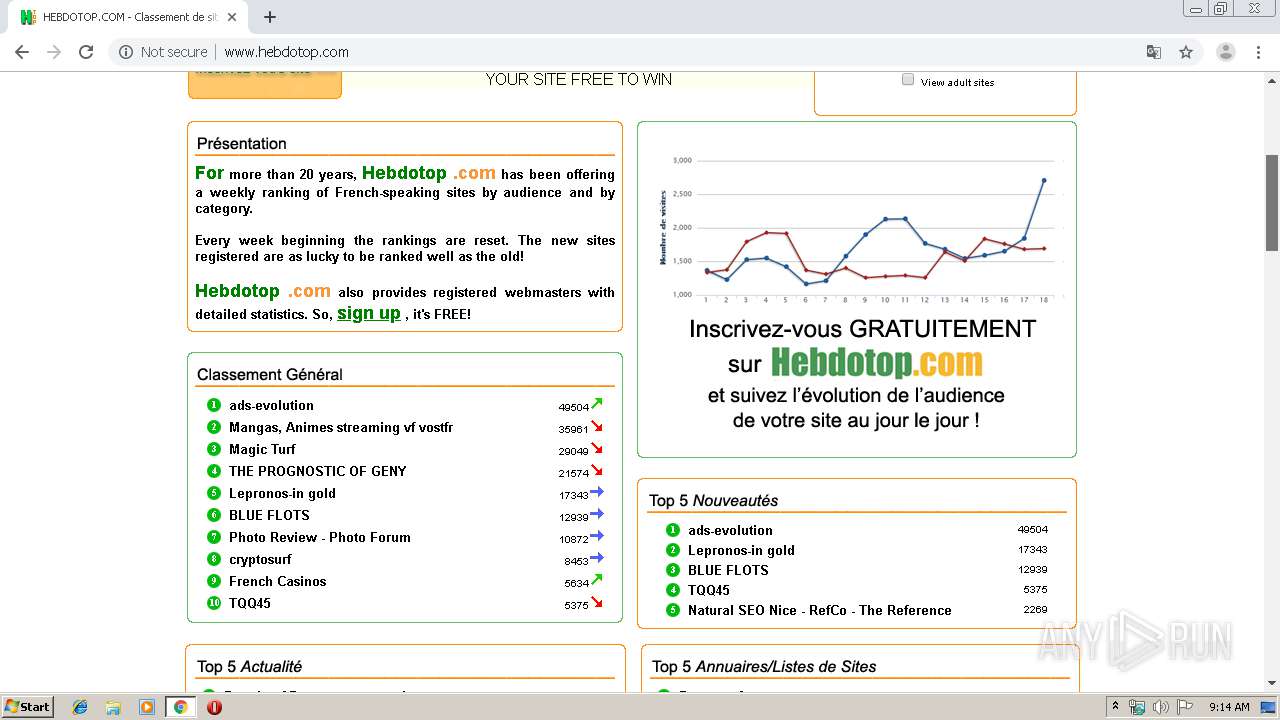Open THE PROGNOSTIC OF GENY link

tap(318, 471)
